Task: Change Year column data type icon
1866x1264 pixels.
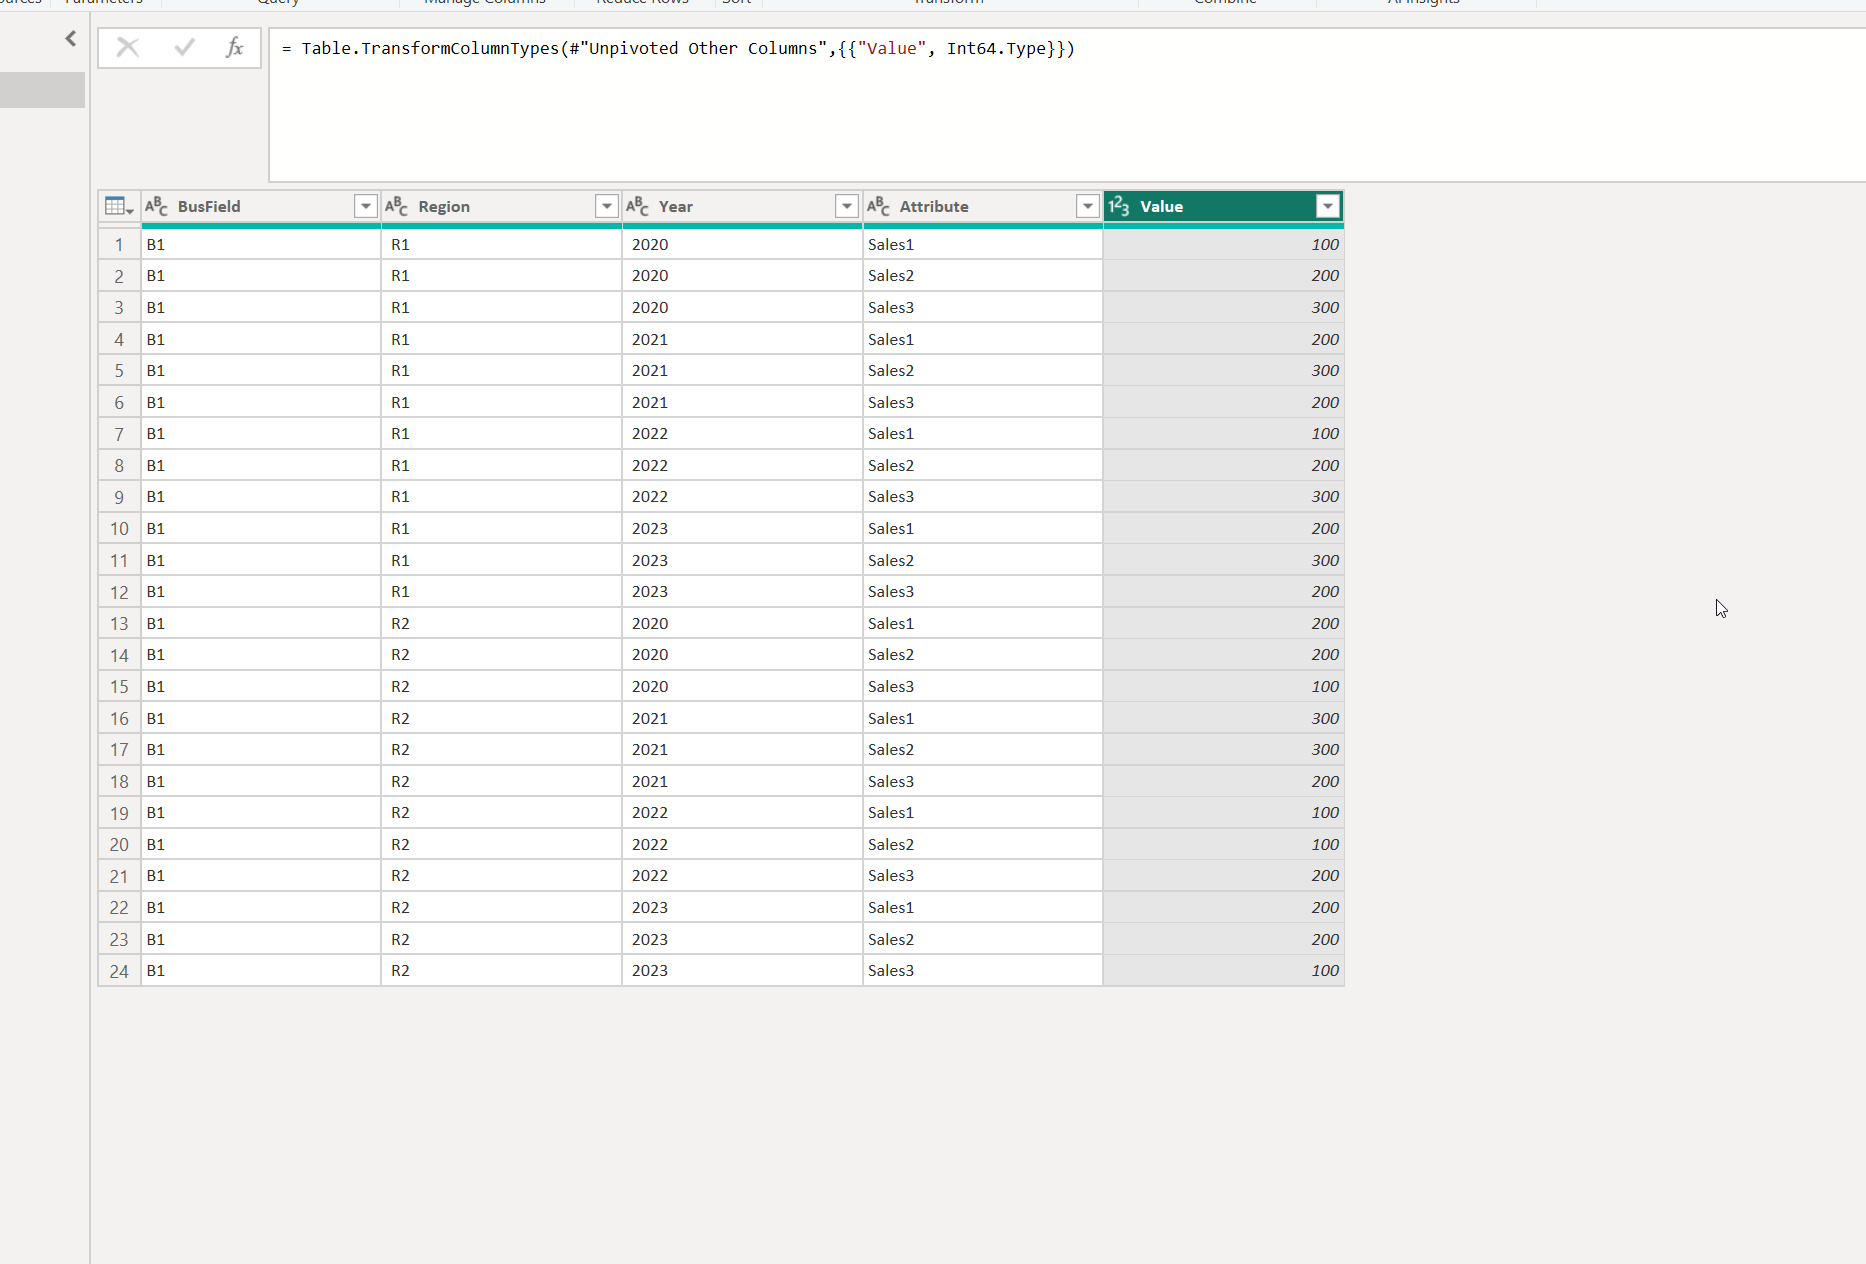Action: tap(638, 206)
